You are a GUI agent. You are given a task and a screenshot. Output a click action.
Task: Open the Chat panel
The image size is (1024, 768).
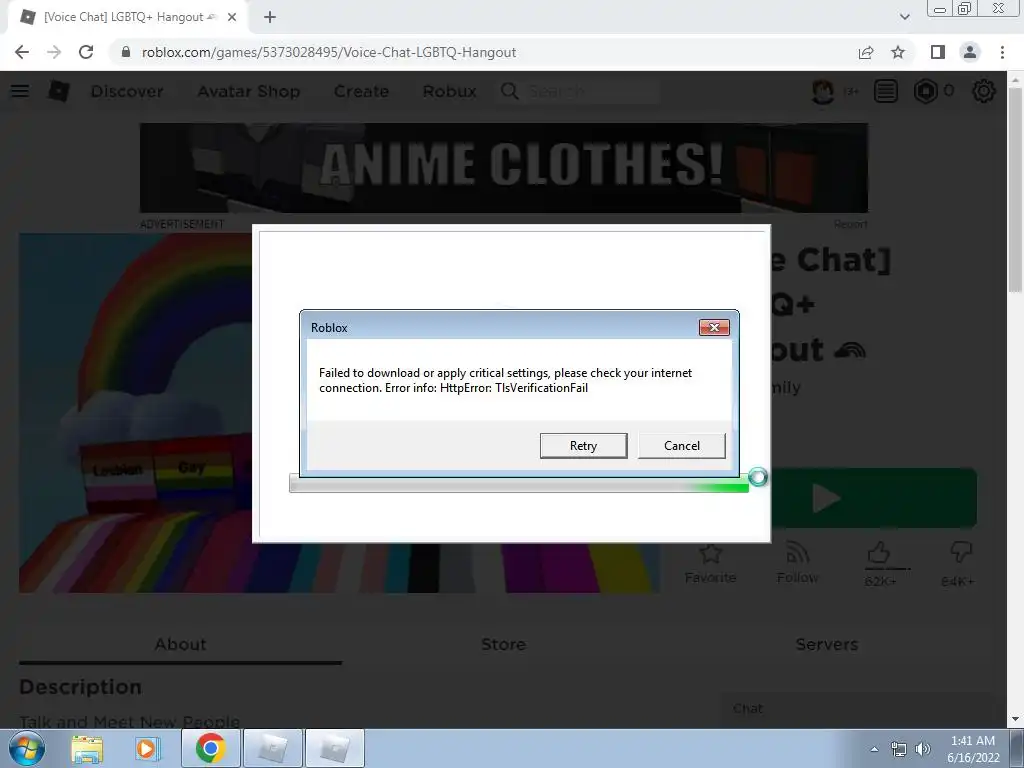857,709
